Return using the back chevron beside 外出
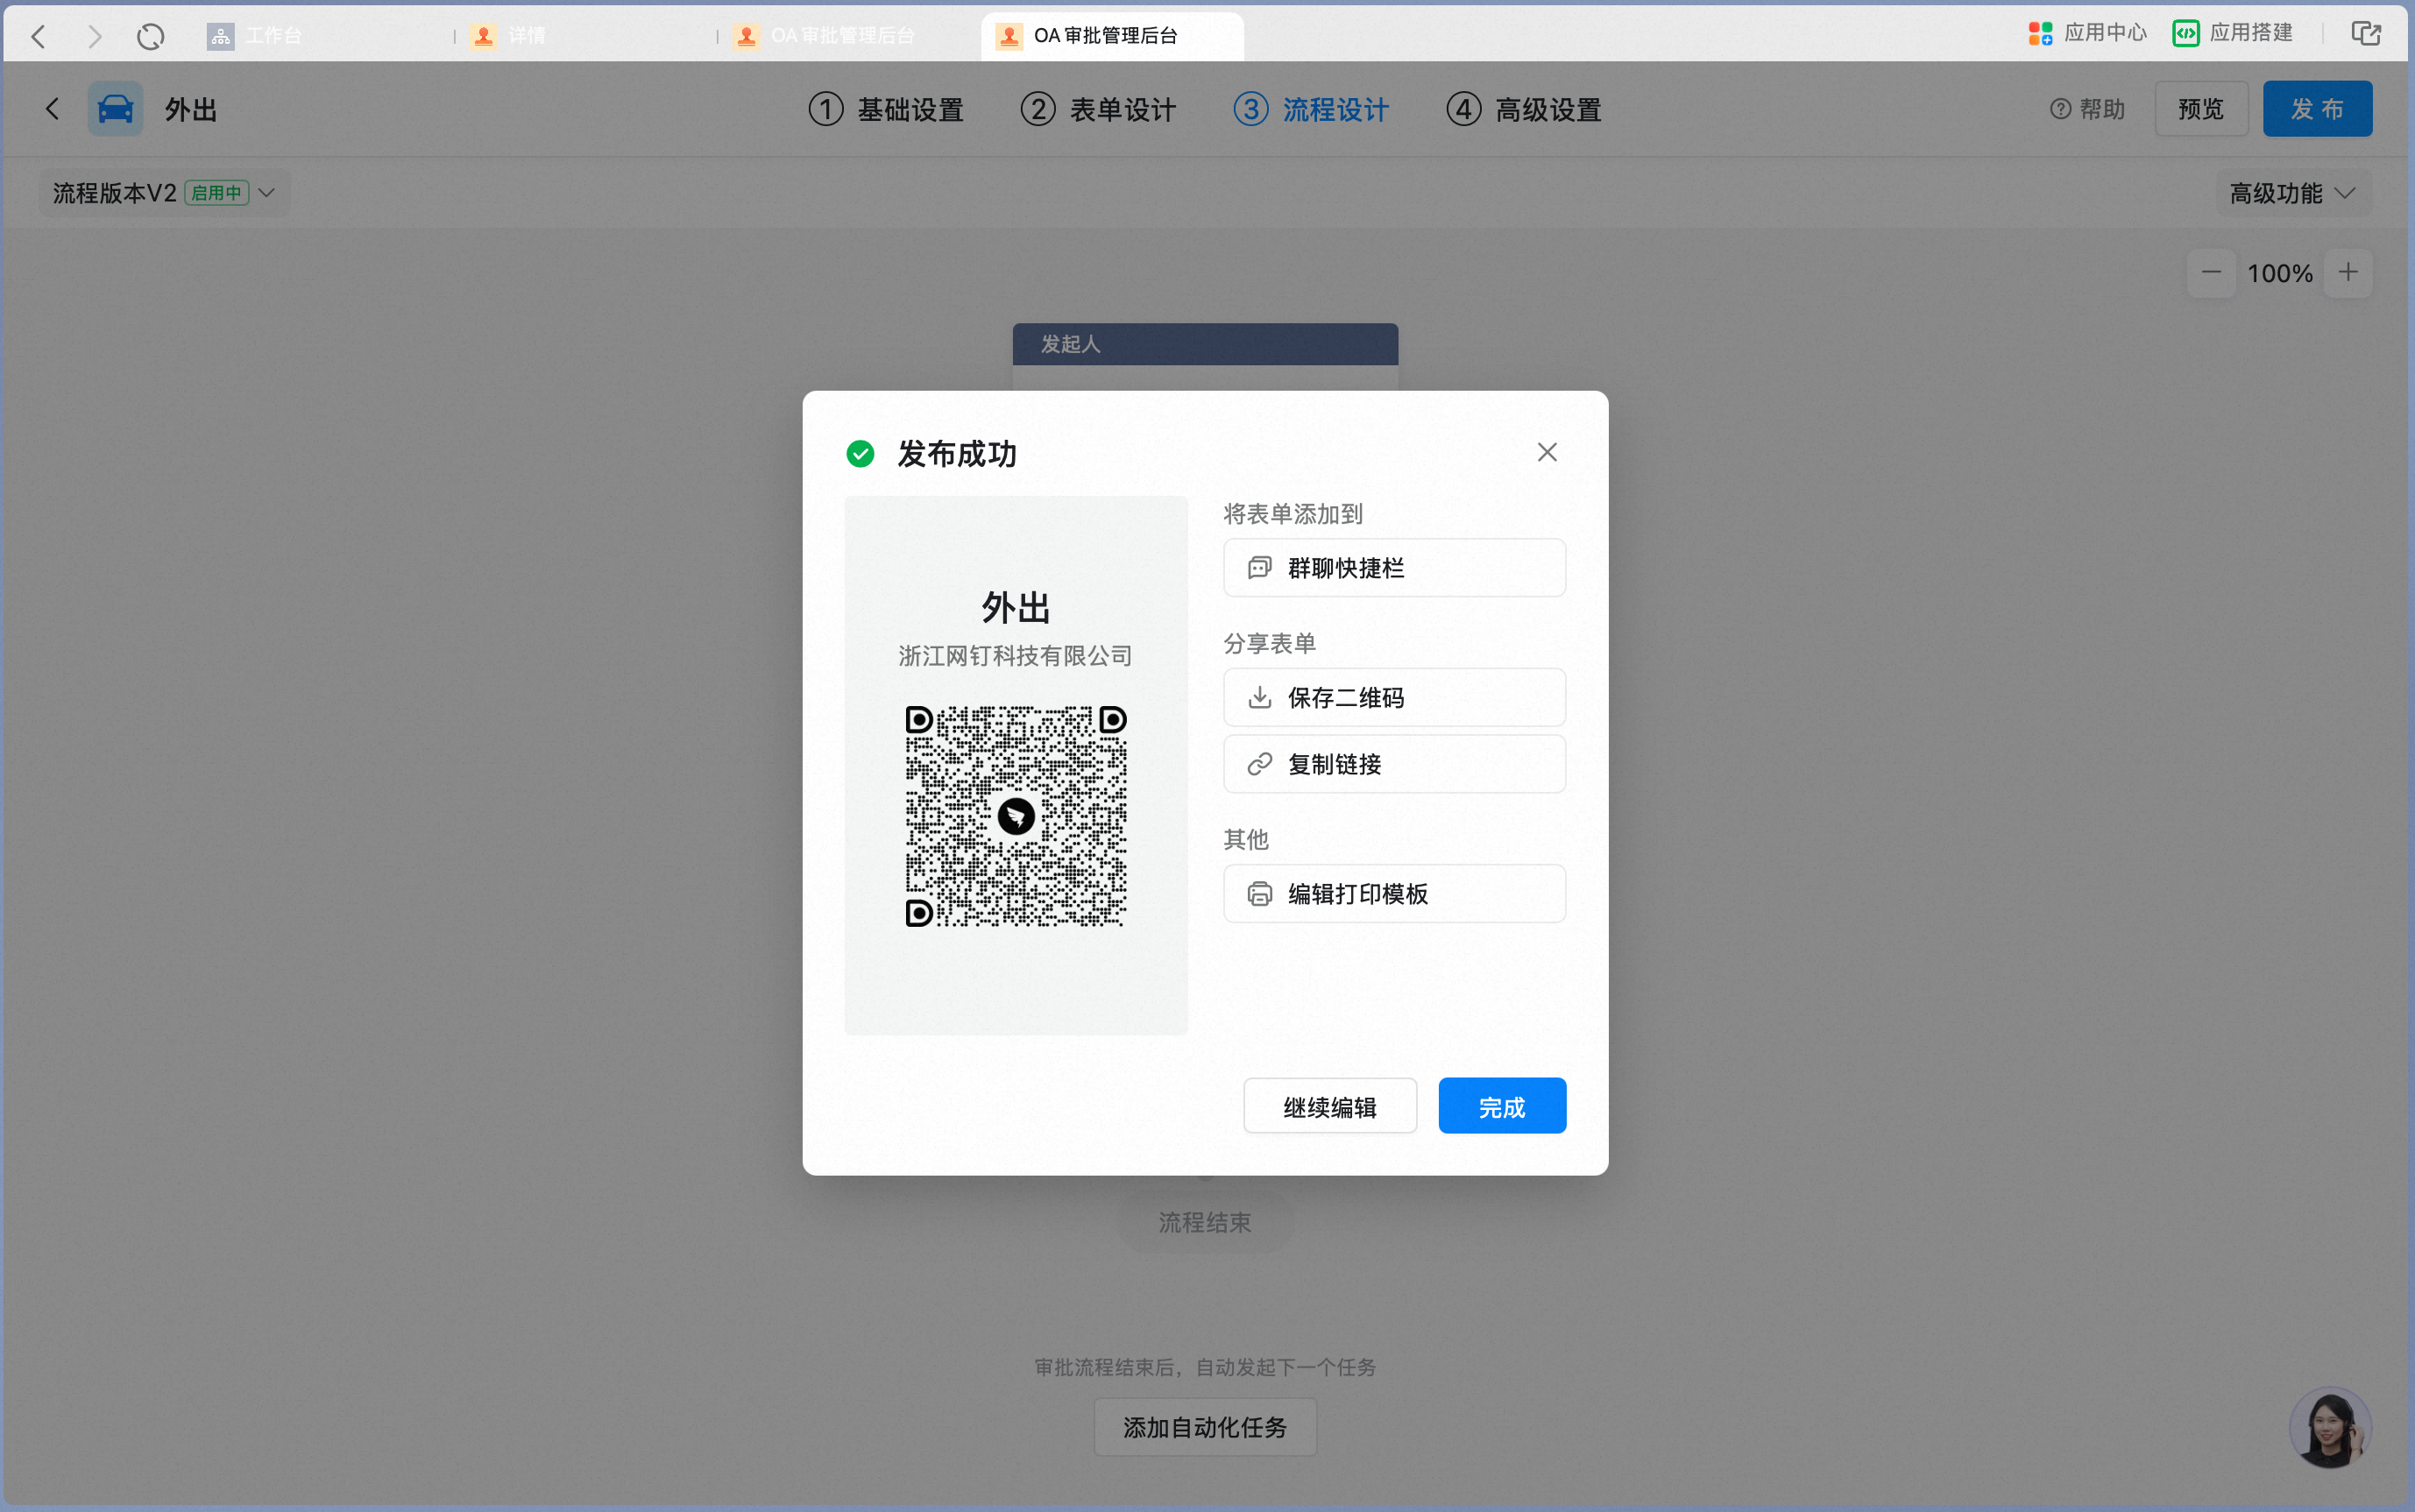This screenshot has width=2415, height=1512. pos(52,108)
